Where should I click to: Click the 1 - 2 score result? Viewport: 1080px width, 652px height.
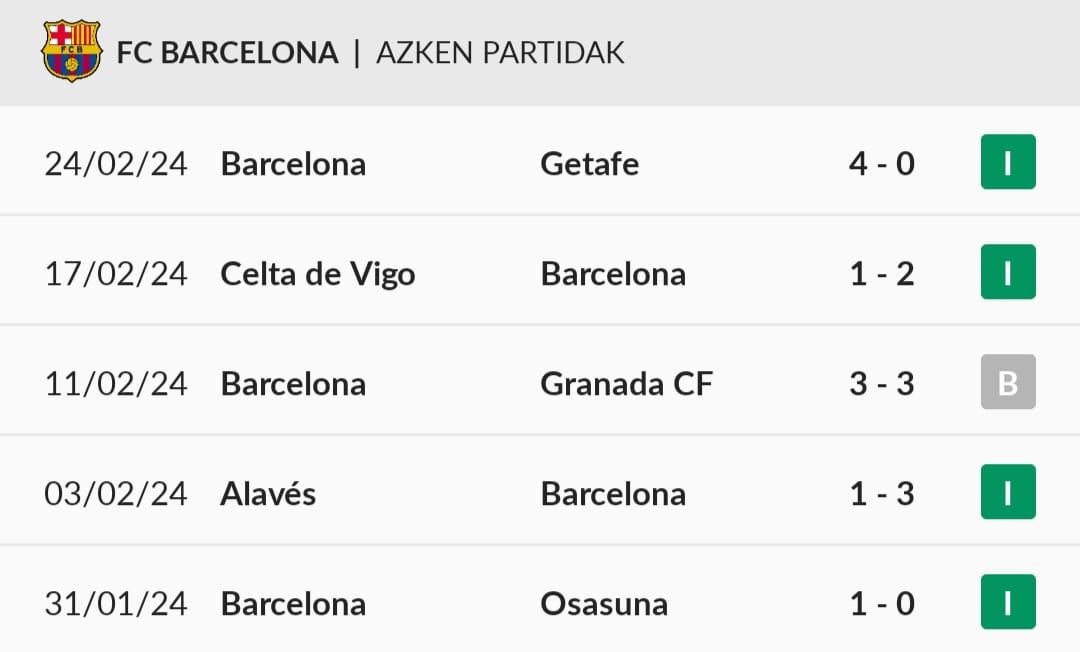pos(882,274)
